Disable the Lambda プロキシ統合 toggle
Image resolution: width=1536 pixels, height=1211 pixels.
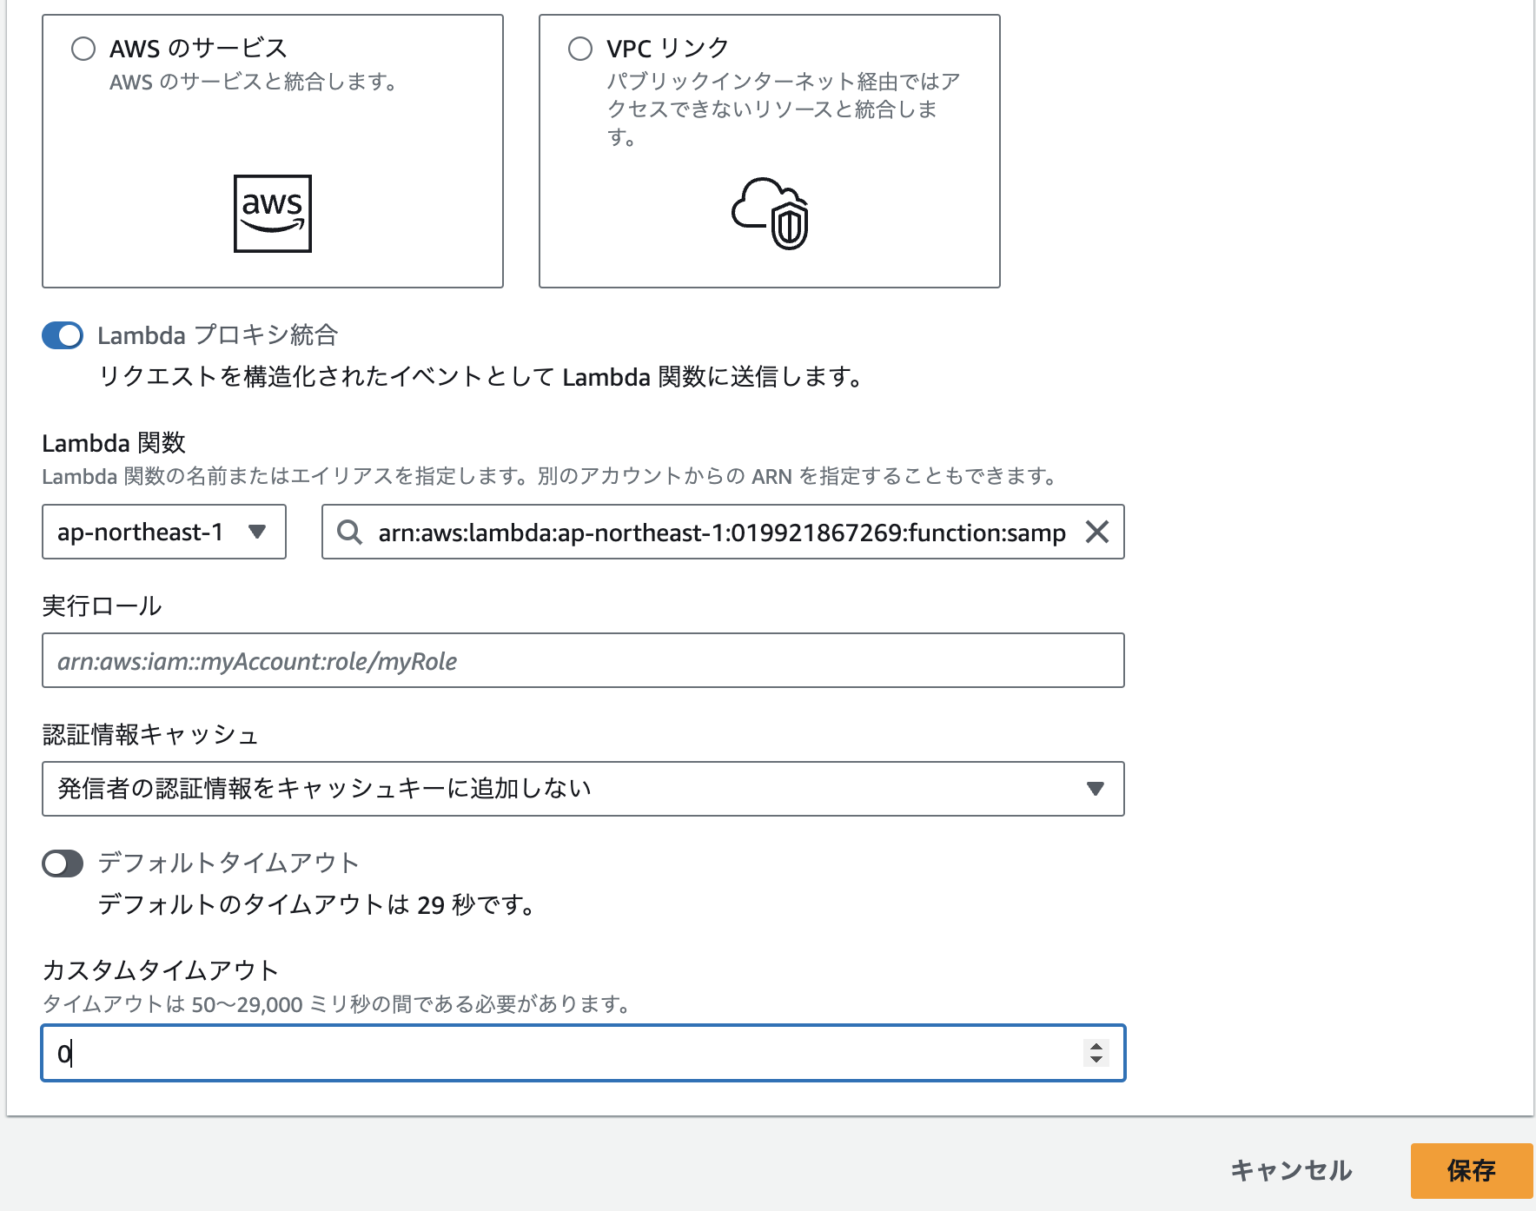62,336
